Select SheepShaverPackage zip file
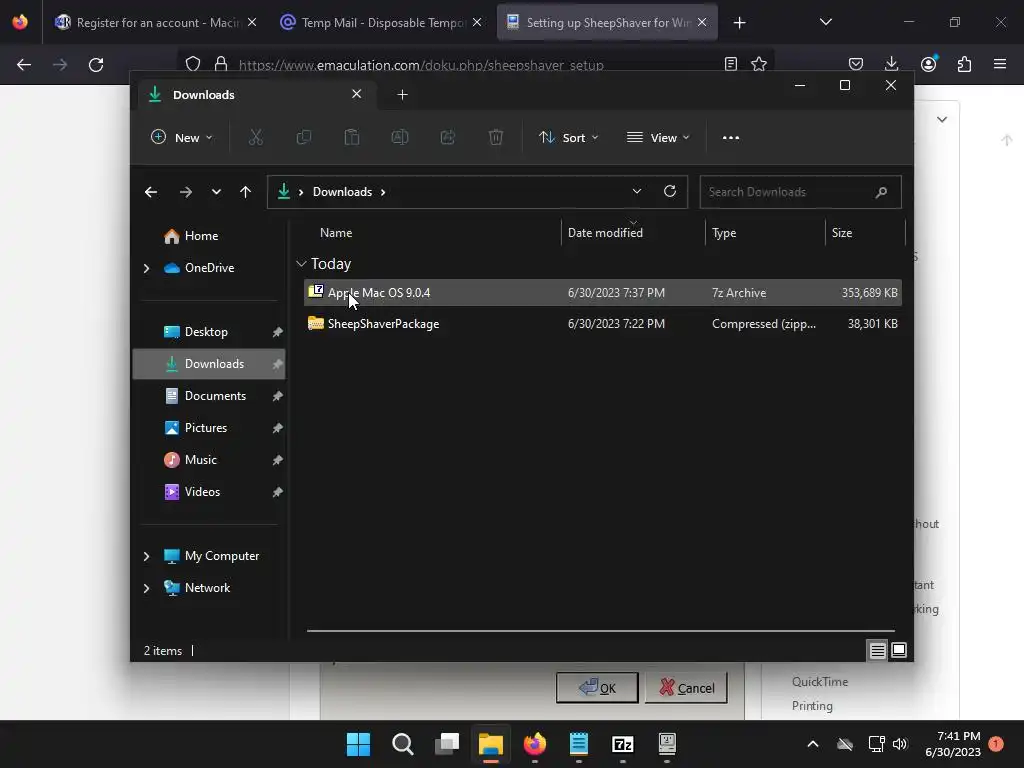This screenshot has height=768, width=1024. (x=602, y=324)
